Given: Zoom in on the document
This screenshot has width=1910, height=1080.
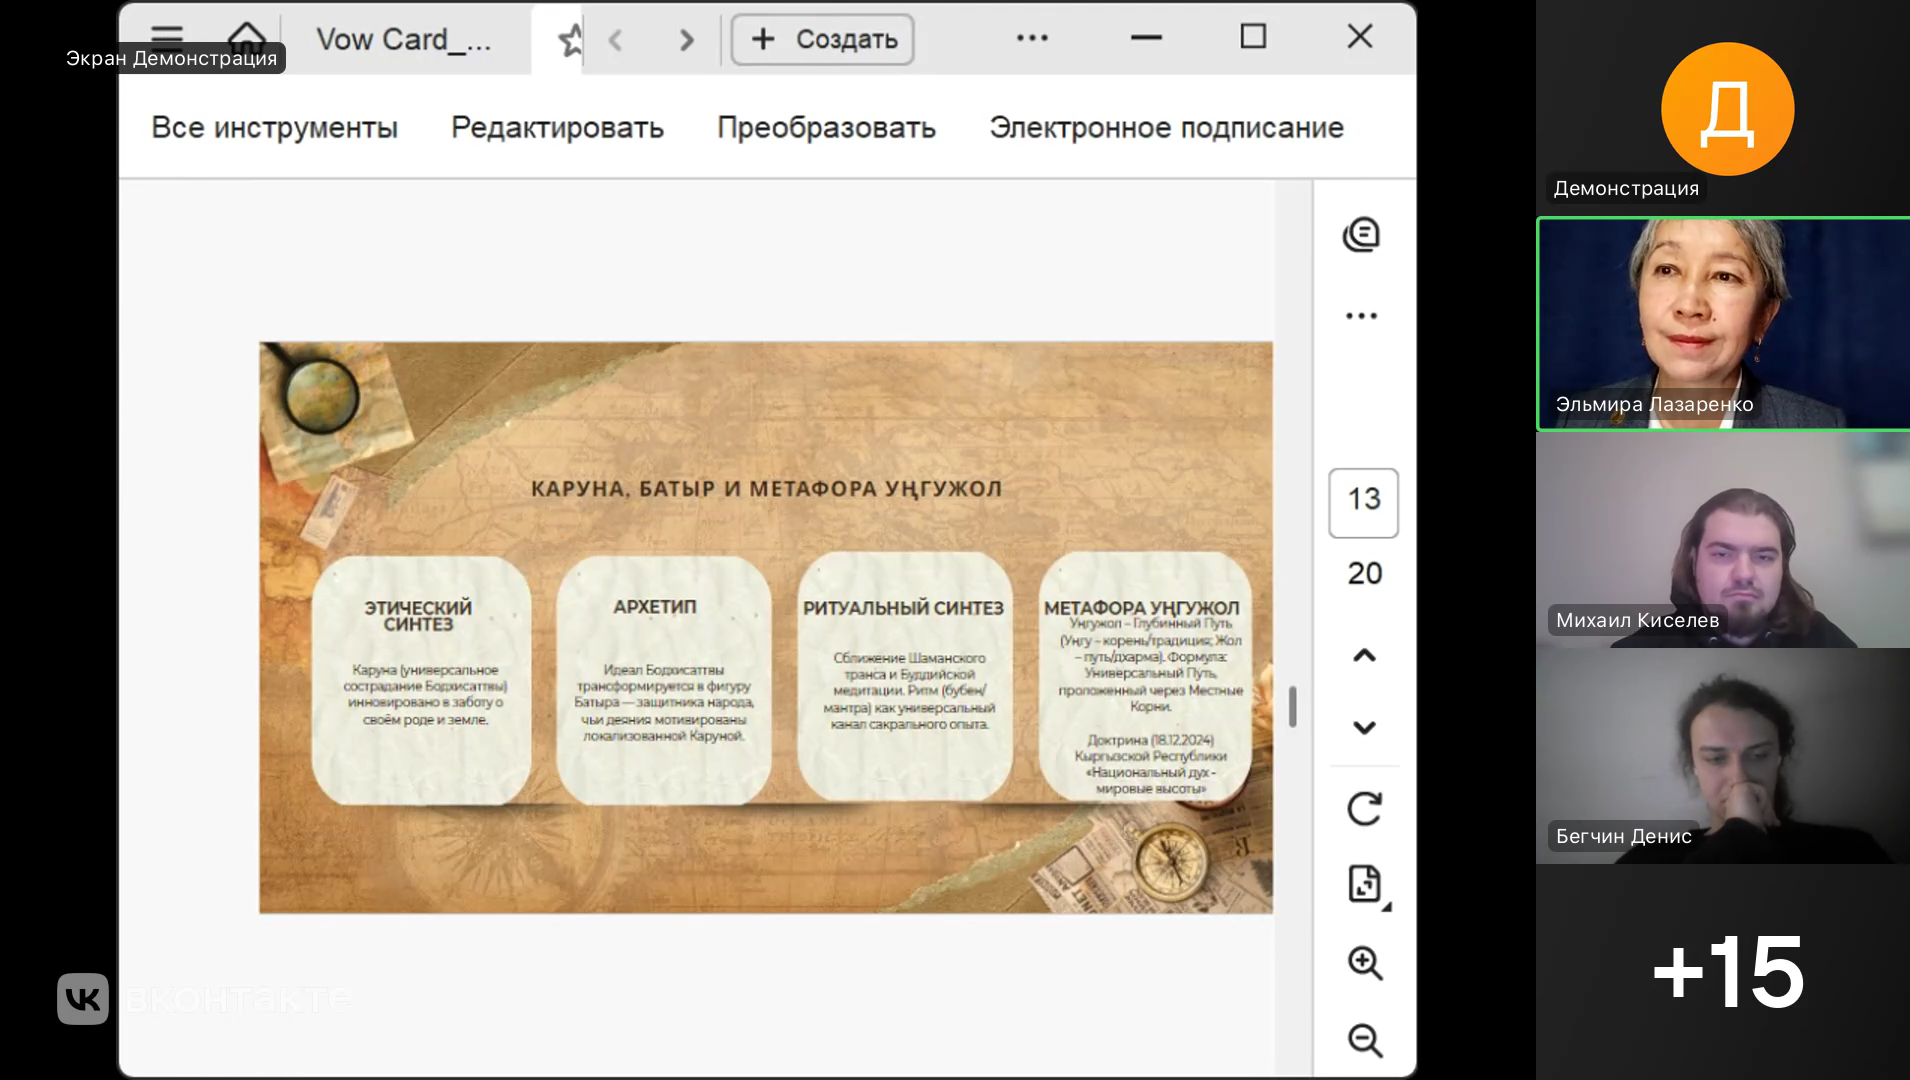Looking at the screenshot, I should [x=1364, y=963].
